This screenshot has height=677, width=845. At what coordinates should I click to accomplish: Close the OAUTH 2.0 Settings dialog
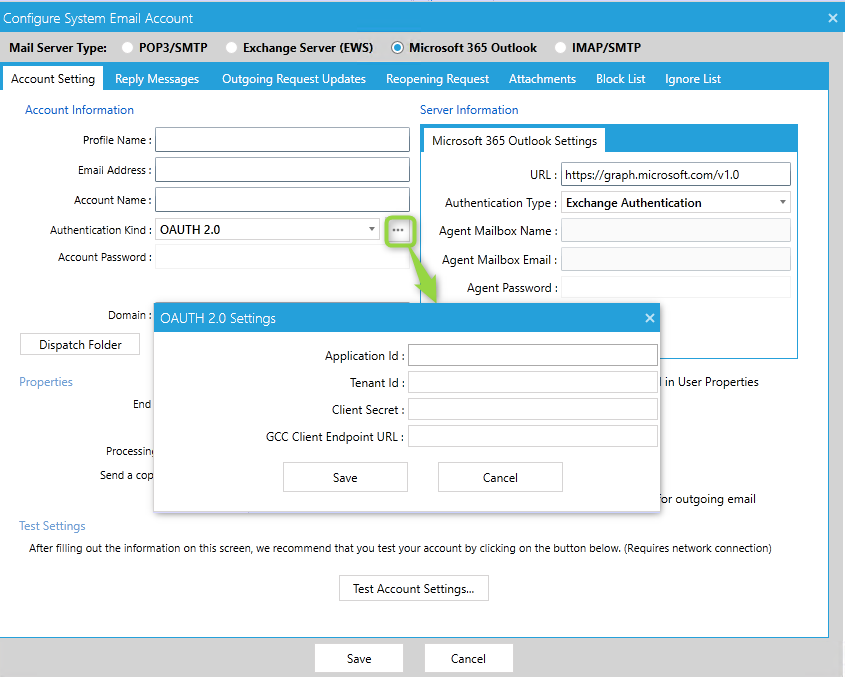click(x=649, y=318)
